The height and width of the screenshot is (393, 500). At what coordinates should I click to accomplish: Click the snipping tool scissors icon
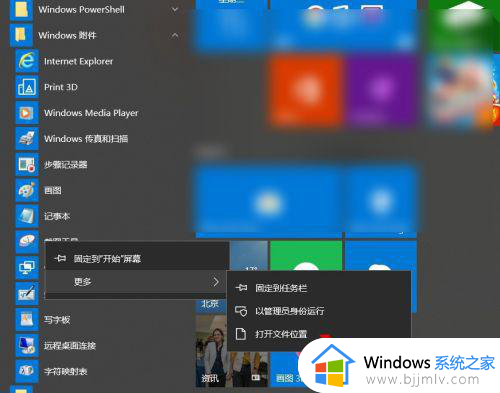tap(27, 242)
